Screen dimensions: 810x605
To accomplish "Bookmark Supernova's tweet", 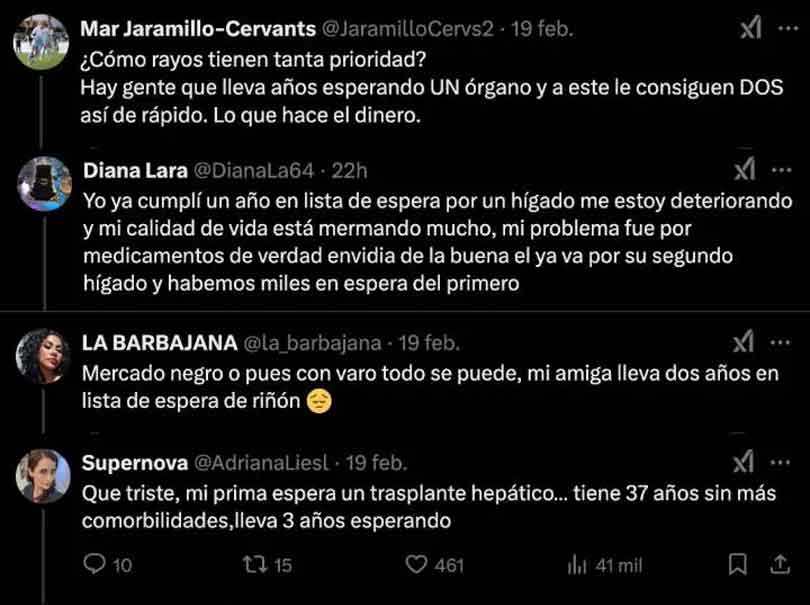I will click(737, 564).
